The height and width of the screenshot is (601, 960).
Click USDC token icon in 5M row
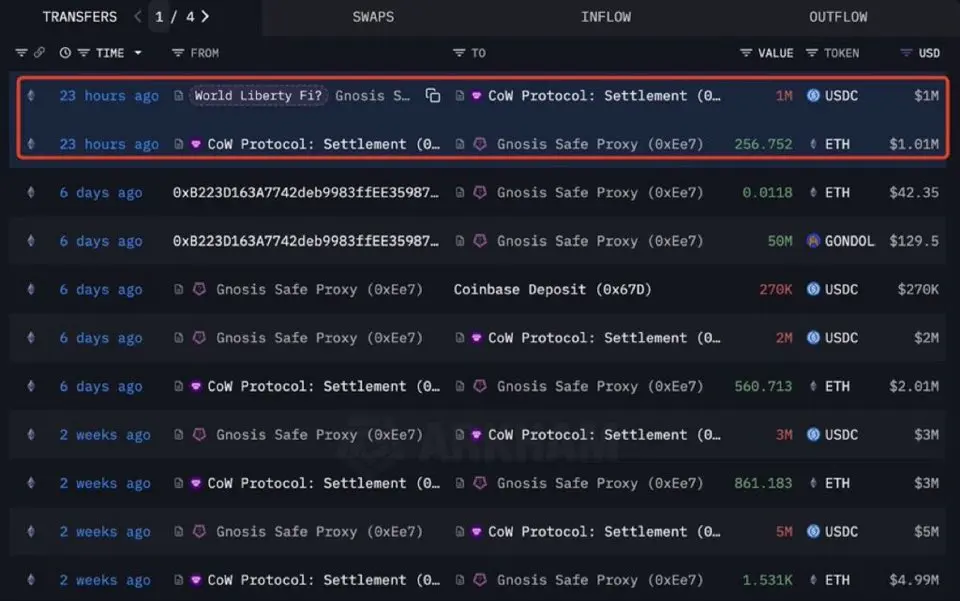[813, 531]
